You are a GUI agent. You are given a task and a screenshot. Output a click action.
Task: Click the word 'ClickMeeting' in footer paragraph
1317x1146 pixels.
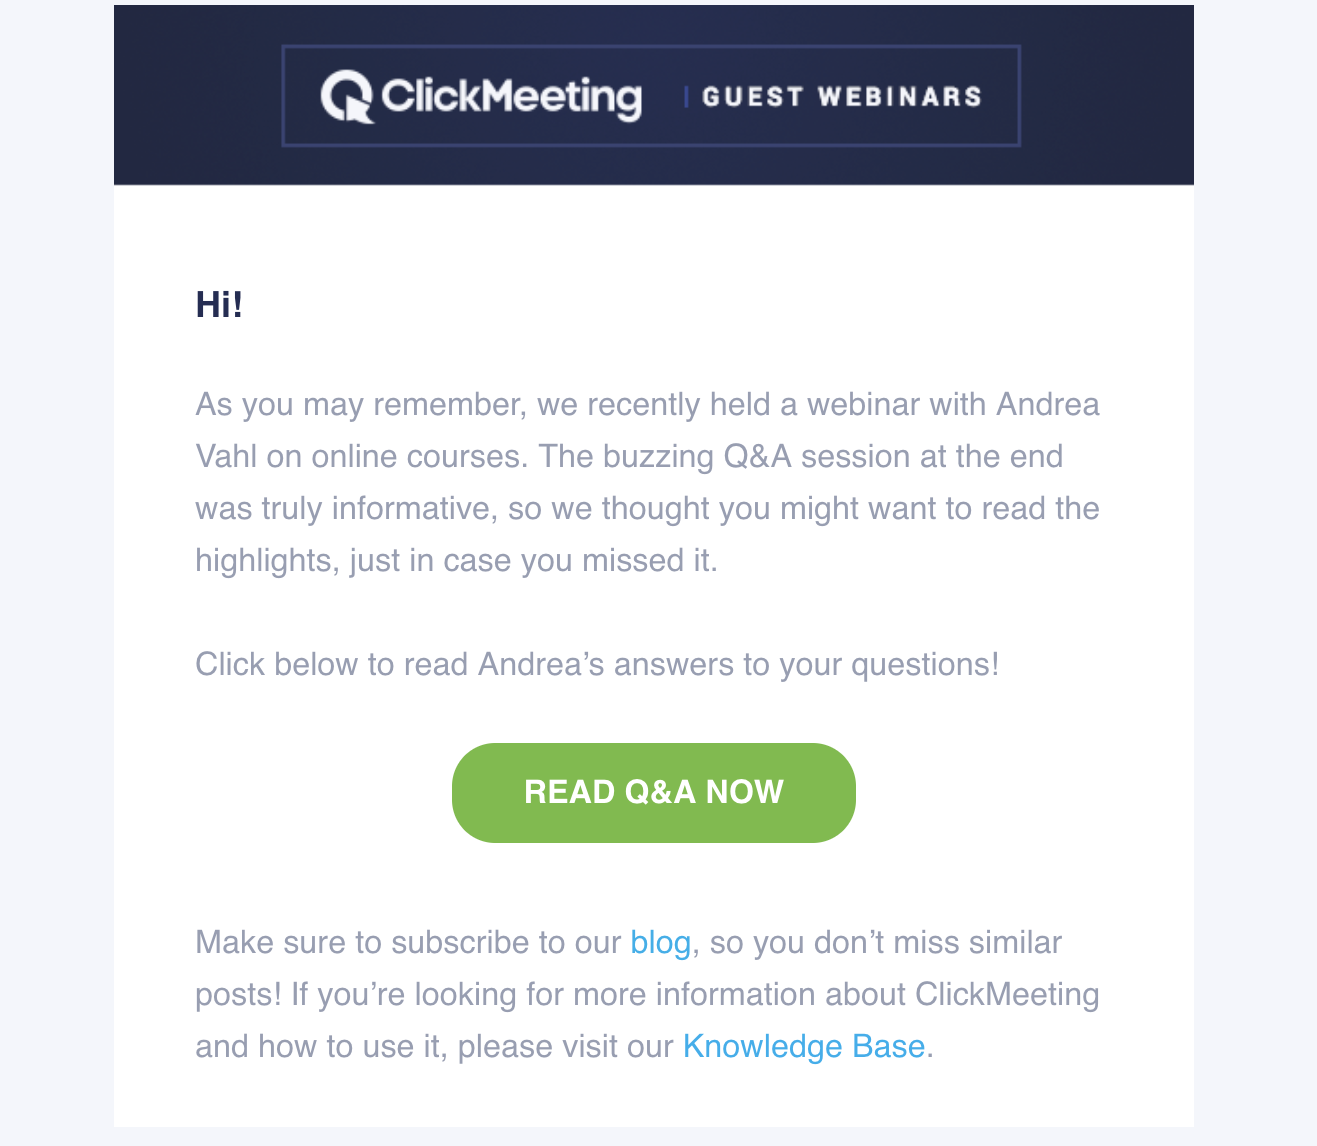(x=1006, y=994)
